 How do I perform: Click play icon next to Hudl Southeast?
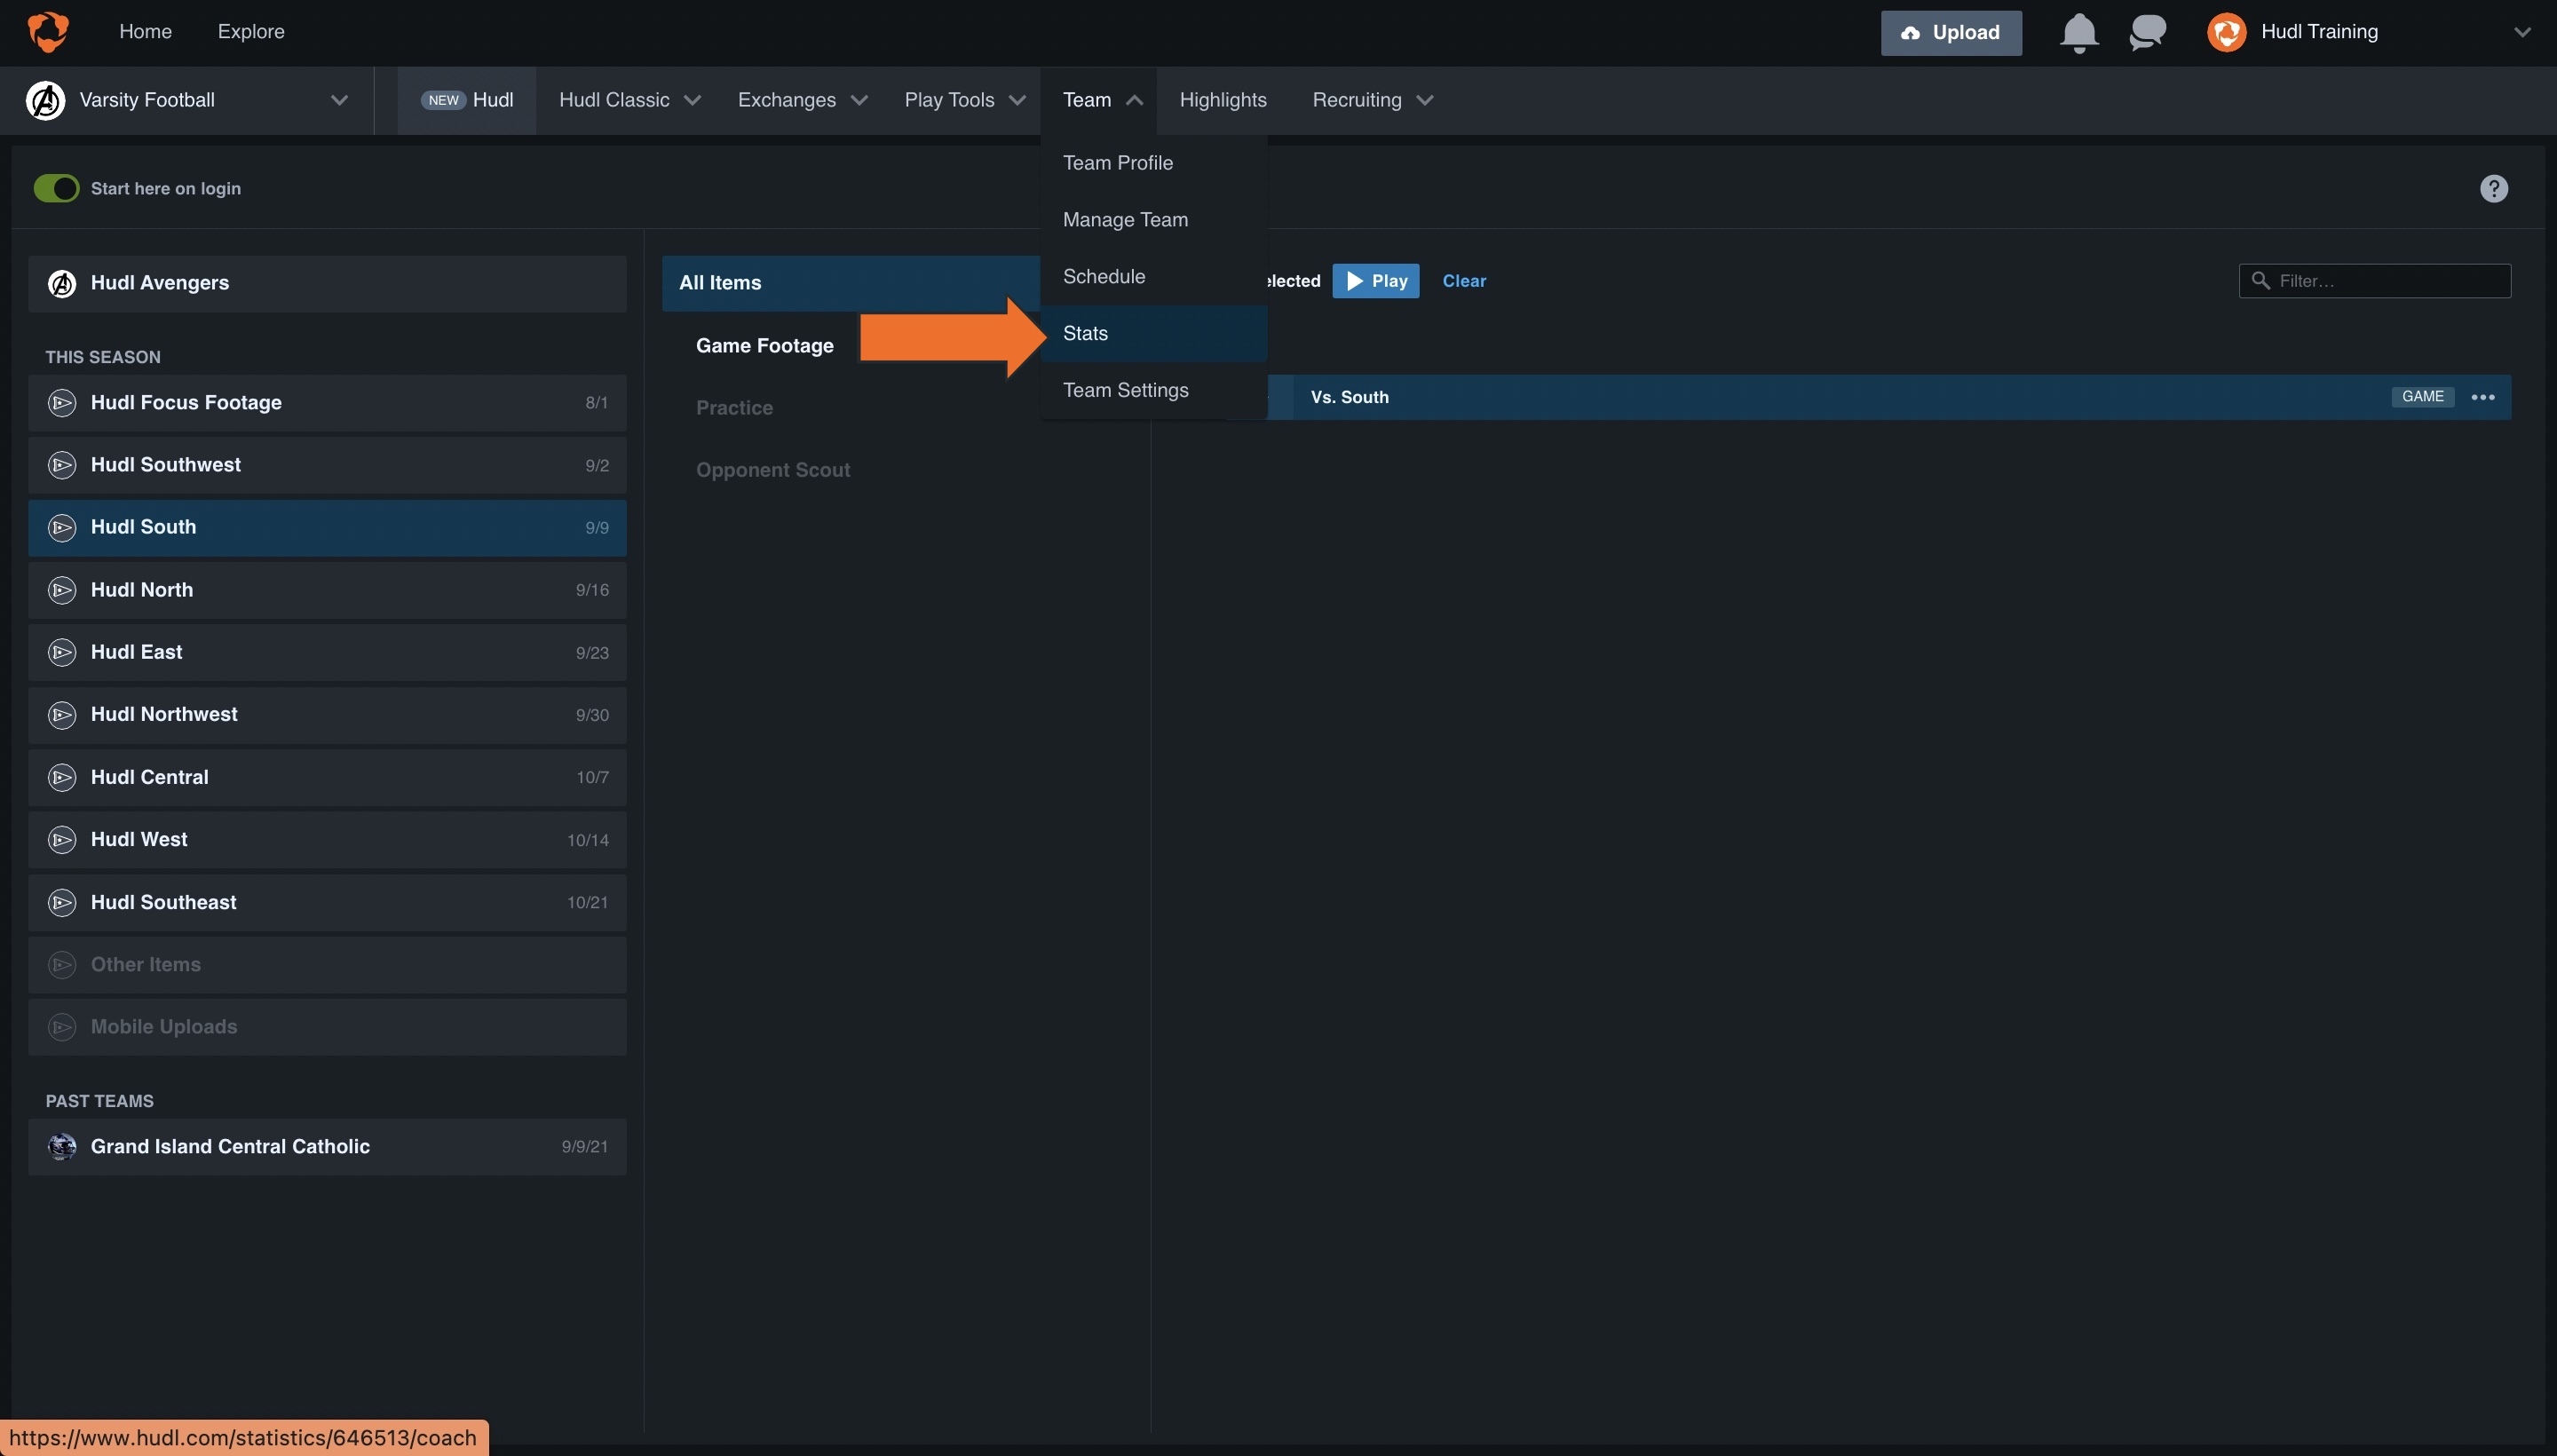click(x=62, y=903)
